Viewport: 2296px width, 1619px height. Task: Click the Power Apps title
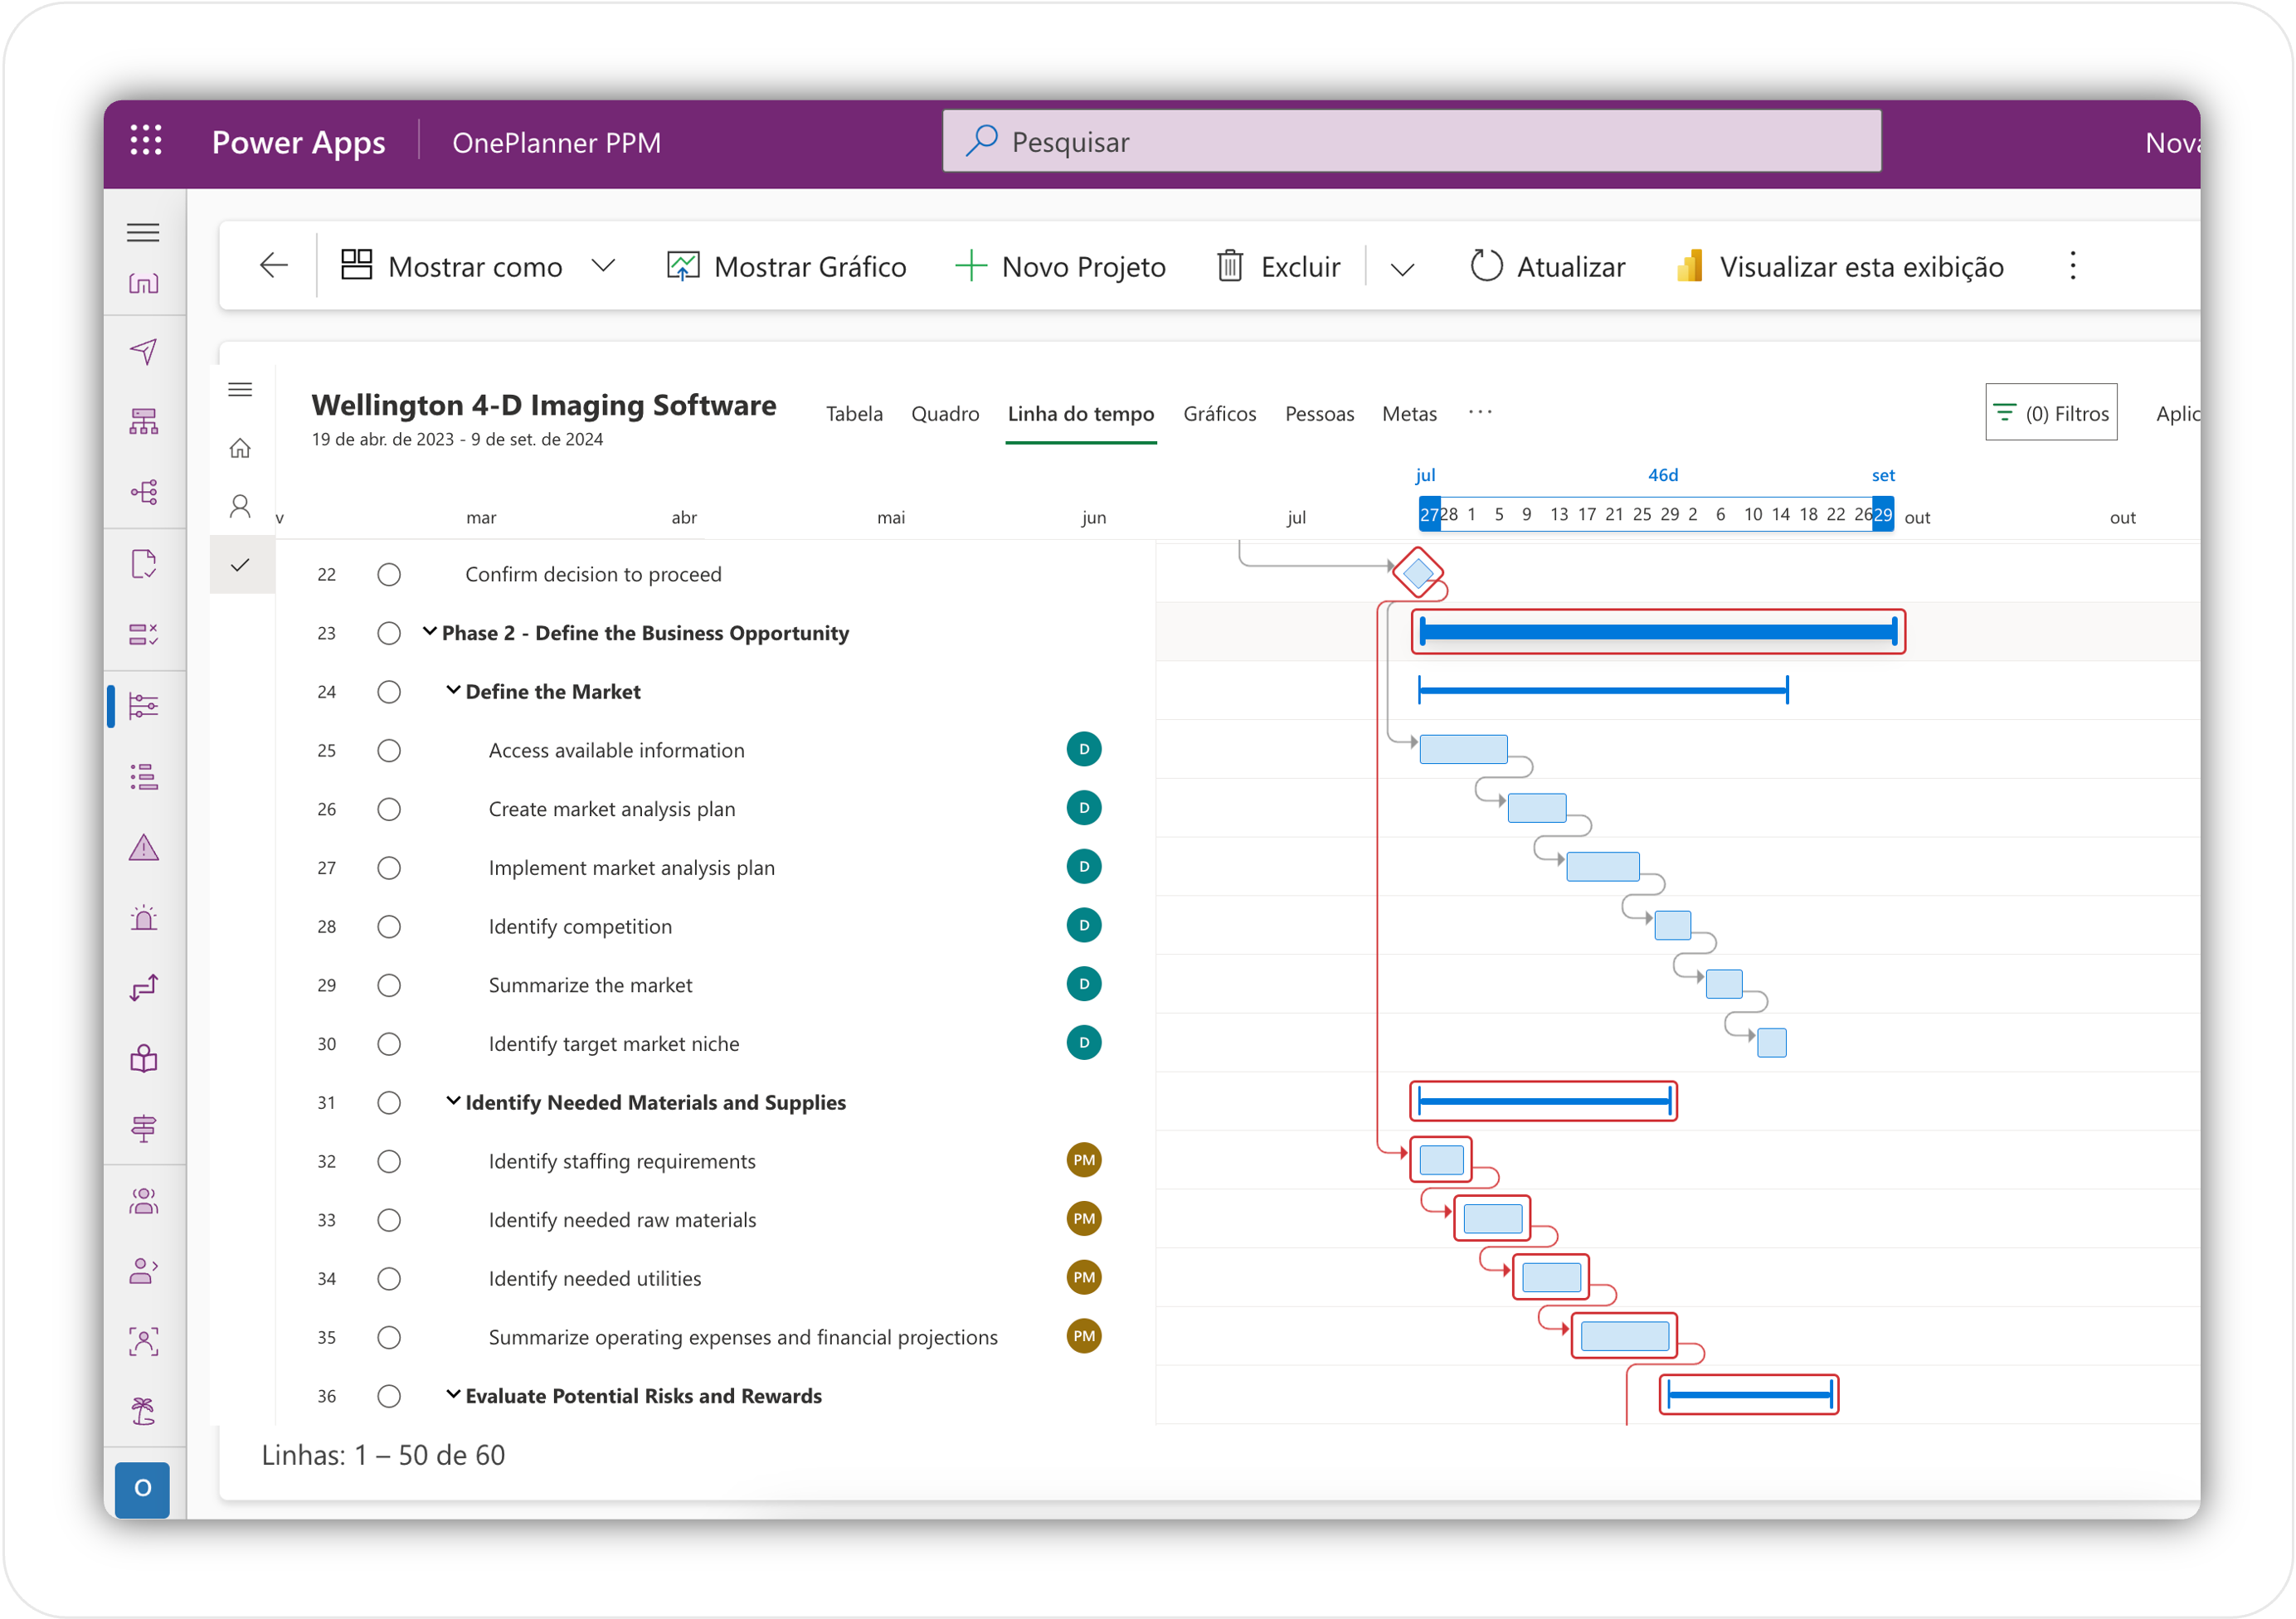click(x=298, y=142)
